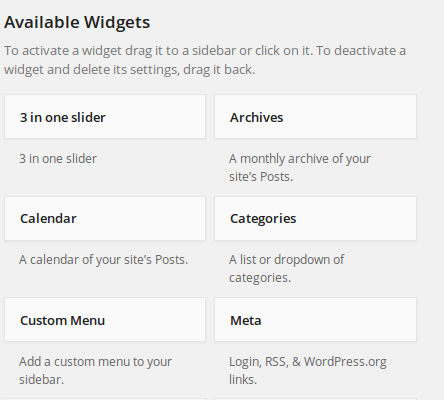Screen dimensions: 444x400
Task: Click WordPress.org text in Meta description
Action: pyautogui.click(x=345, y=362)
